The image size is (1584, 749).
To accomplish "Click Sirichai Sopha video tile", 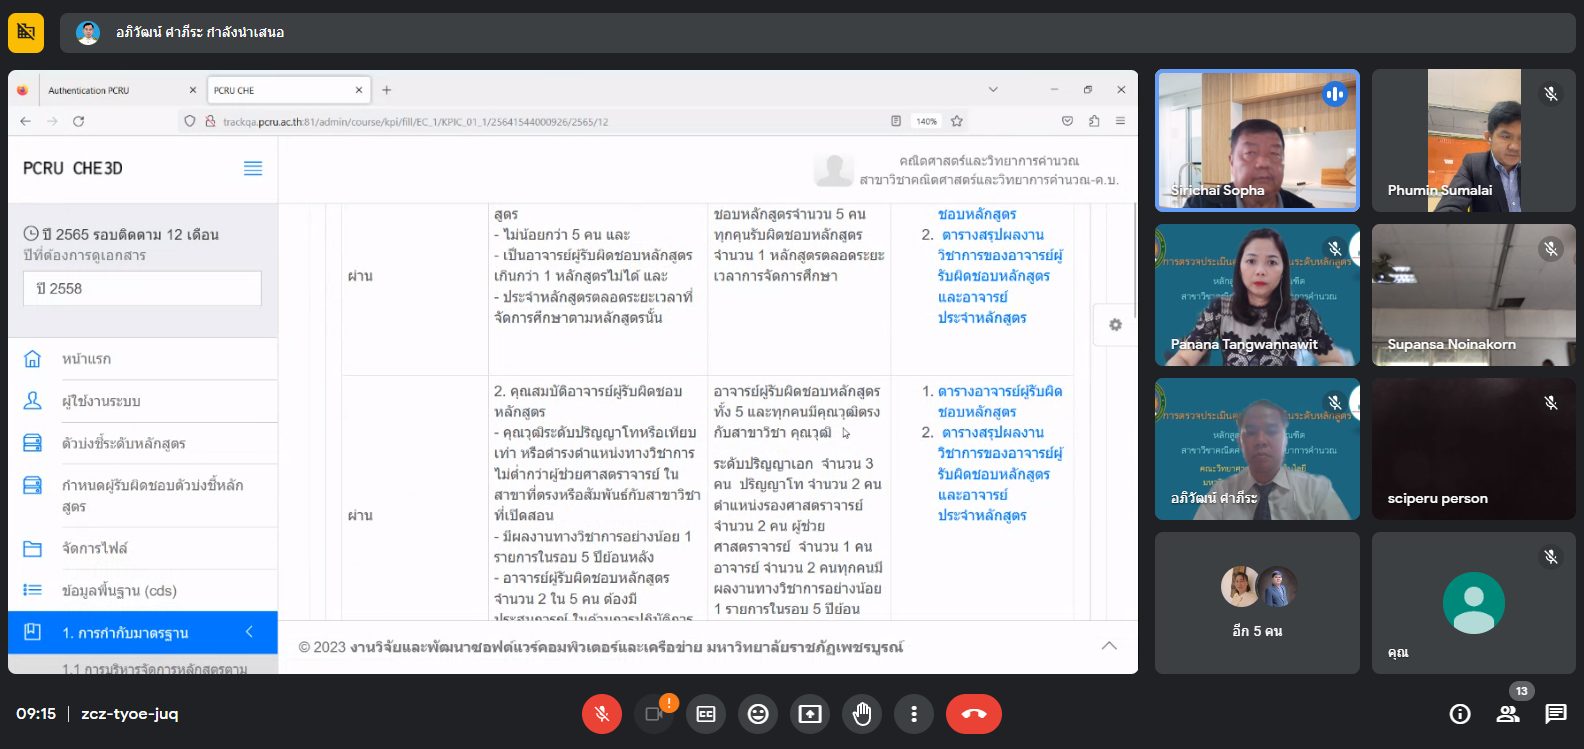I will [x=1257, y=140].
